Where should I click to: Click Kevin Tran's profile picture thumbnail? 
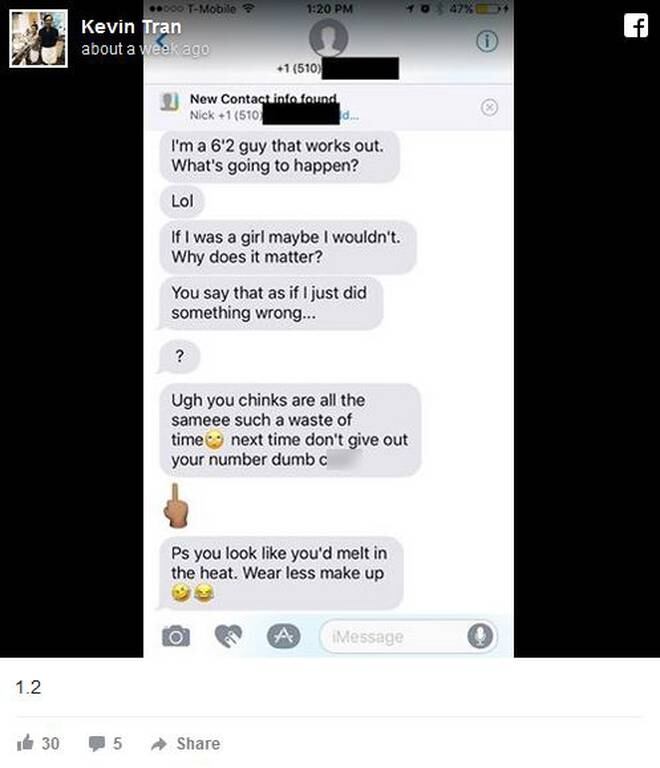pos(38,38)
